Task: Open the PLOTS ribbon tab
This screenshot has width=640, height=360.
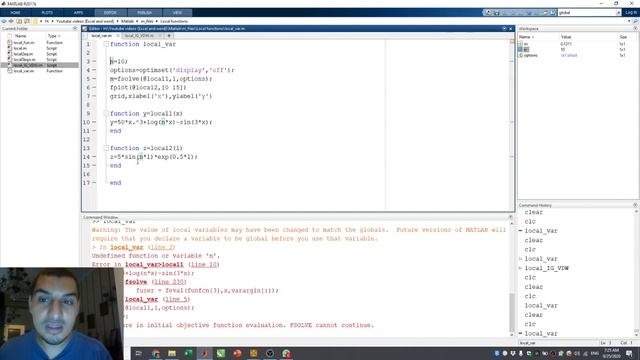Action: click(47, 13)
